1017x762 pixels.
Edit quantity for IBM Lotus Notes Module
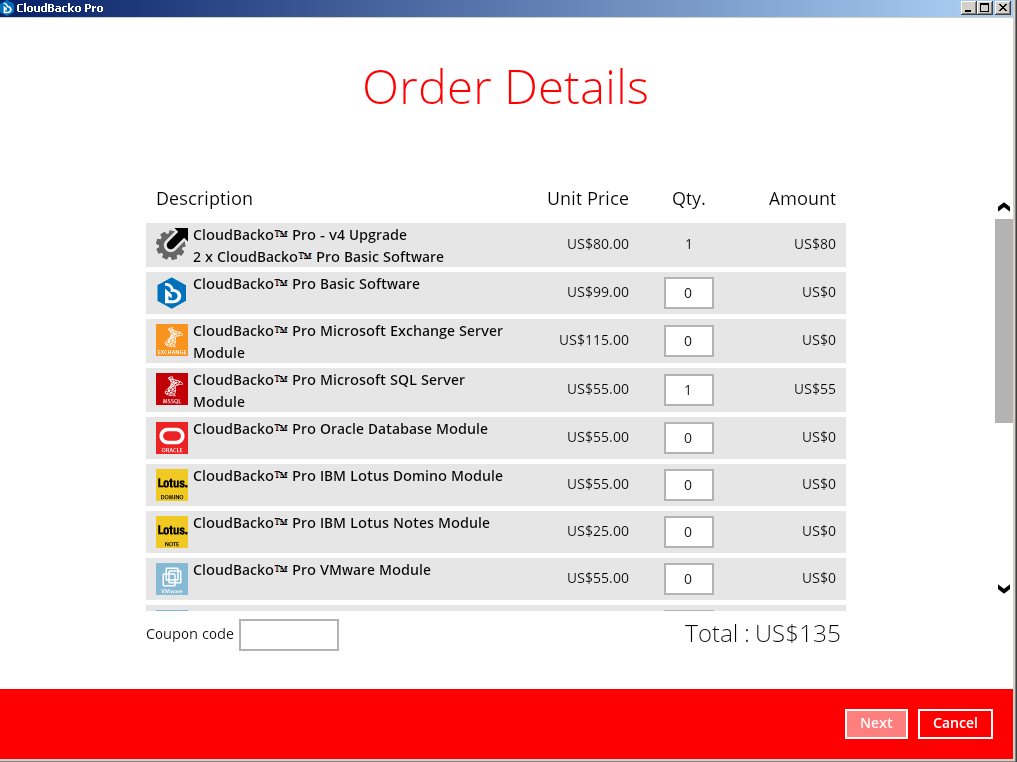689,532
